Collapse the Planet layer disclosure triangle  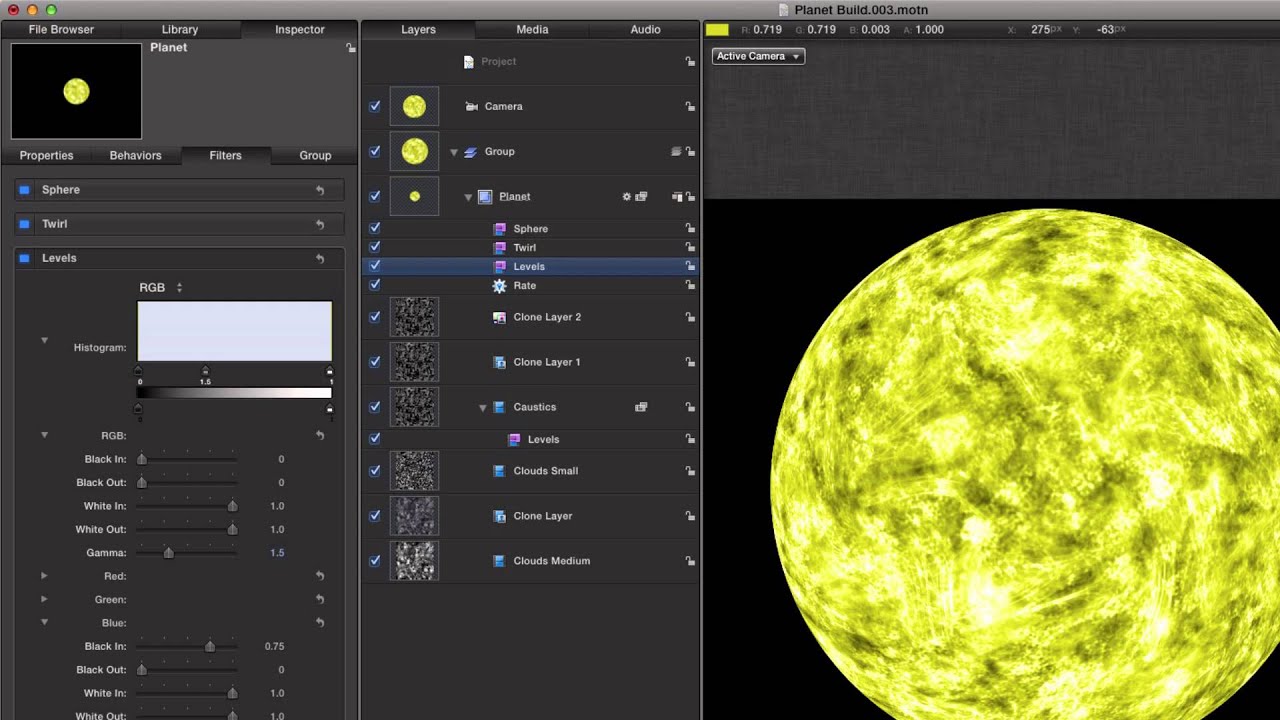click(x=468, y=197)
